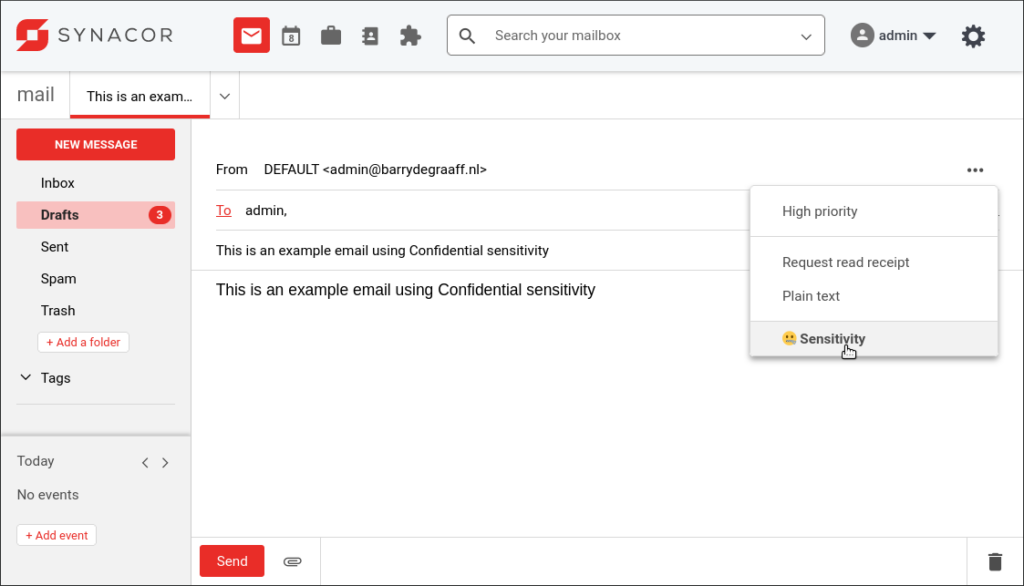Switch to the 'This is an exam...' tab

tap(139, 96)
